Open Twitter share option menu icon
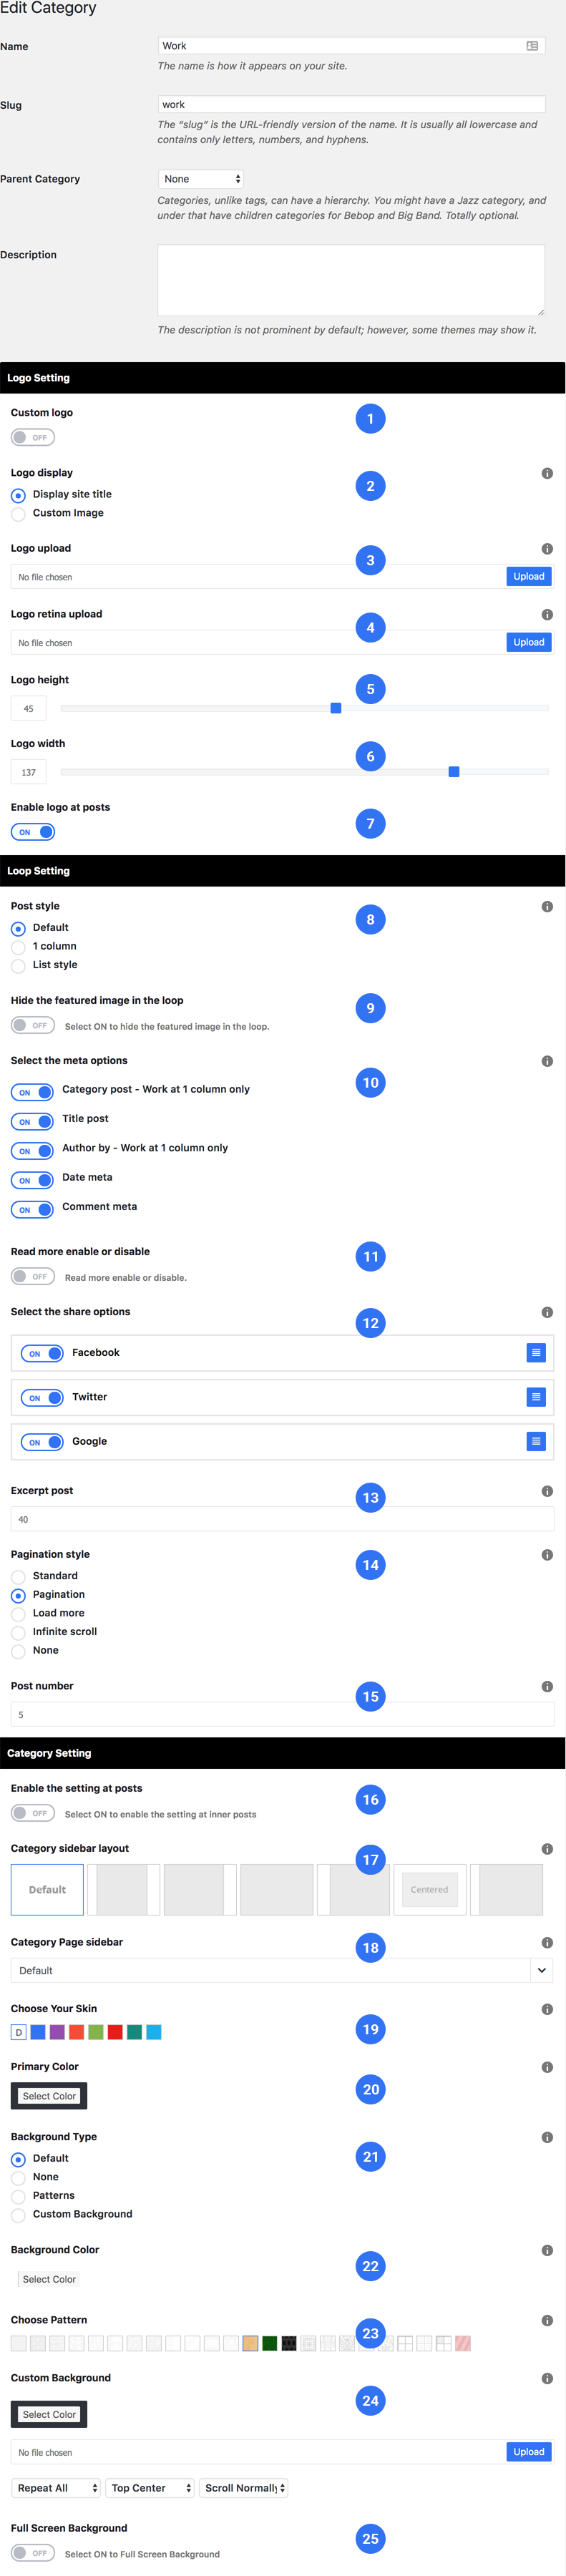Screen dimensions: 566x2576 [536, 1397]
